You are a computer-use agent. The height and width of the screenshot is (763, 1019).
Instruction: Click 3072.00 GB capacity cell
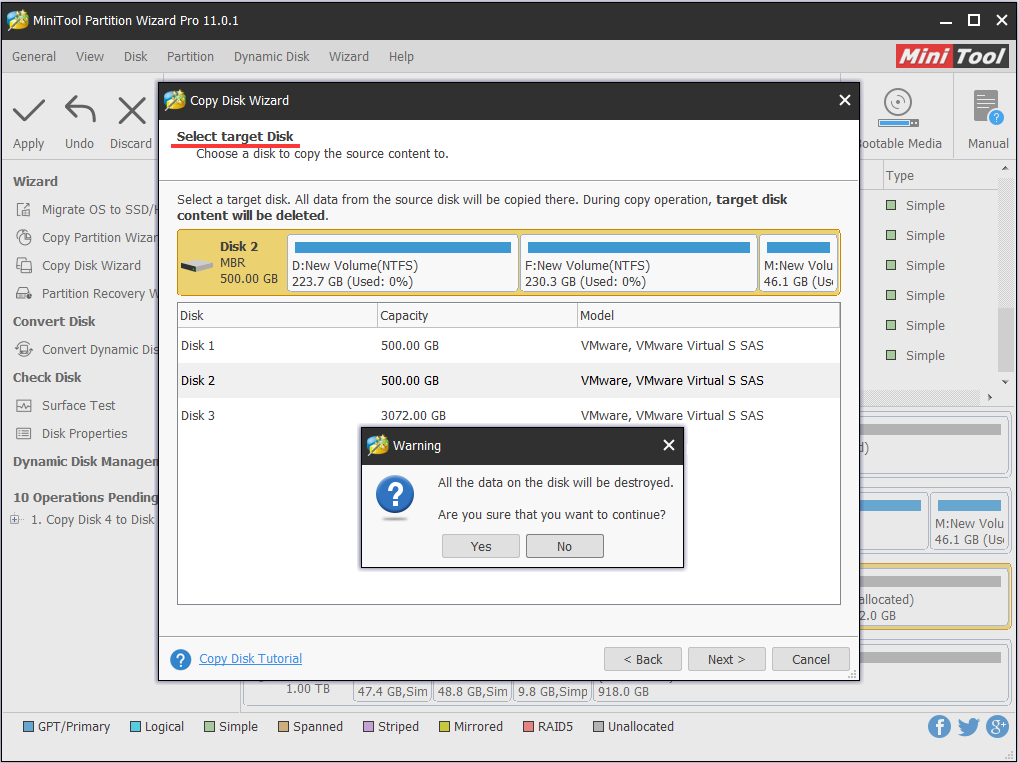coord(413,415)
